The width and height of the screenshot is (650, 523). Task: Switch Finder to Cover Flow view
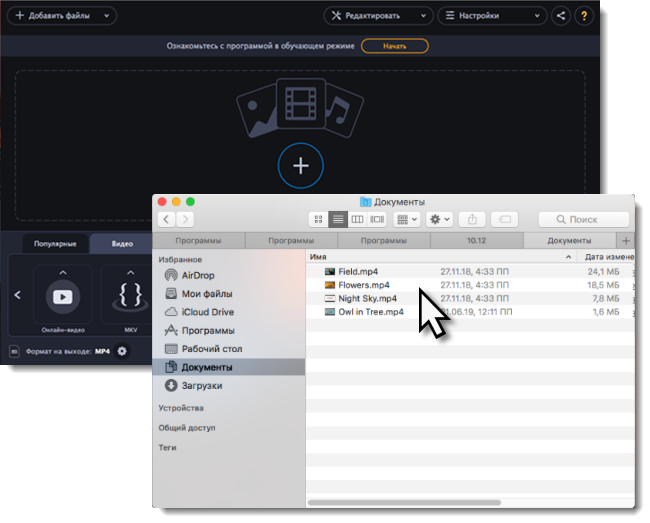tap(377, 219)
